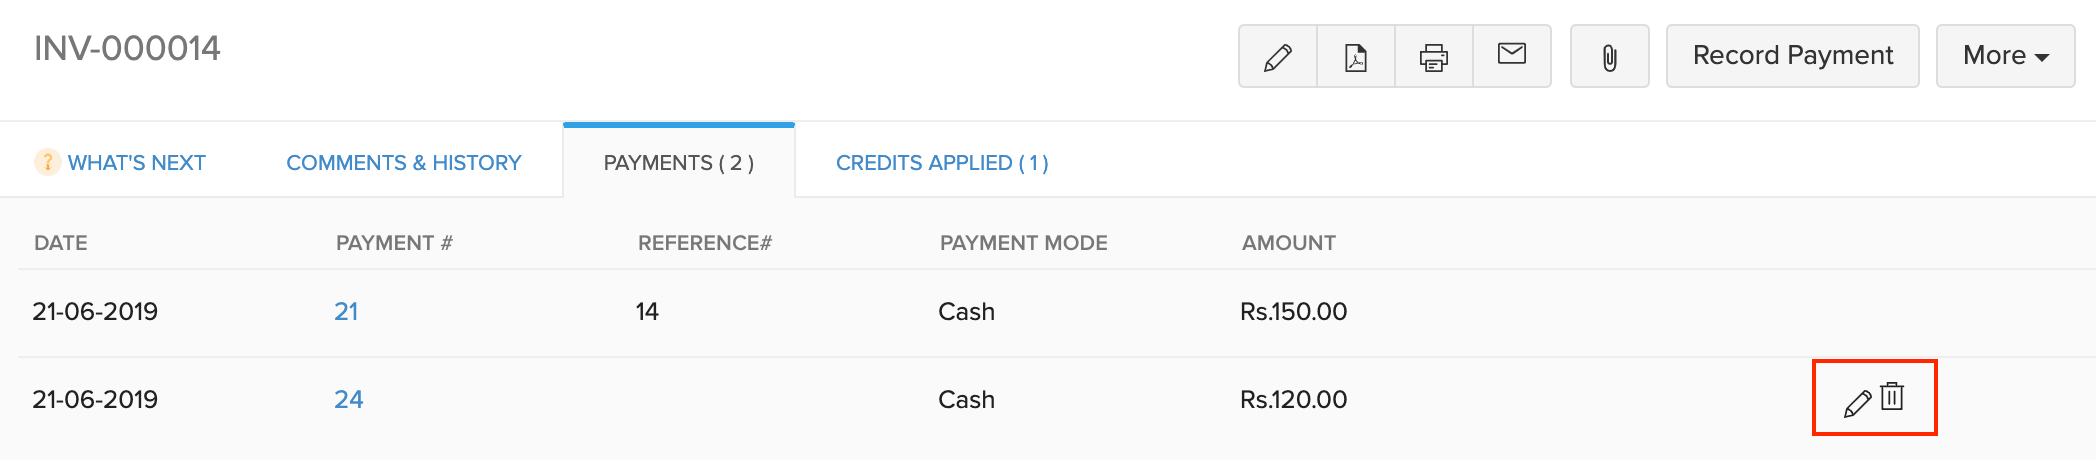
Task: Email the invoice using the envelope icon
Action: pos(1511,55)
